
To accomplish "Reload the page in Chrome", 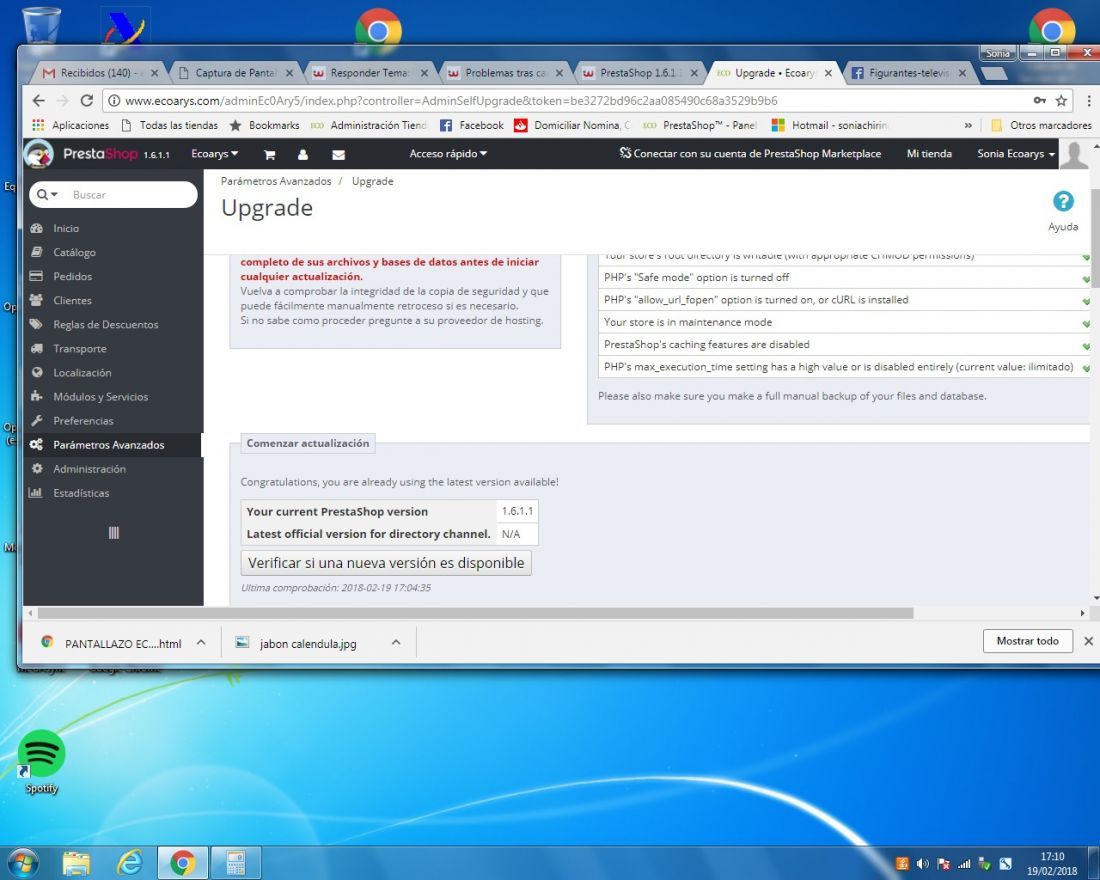I will click(86, 100).
